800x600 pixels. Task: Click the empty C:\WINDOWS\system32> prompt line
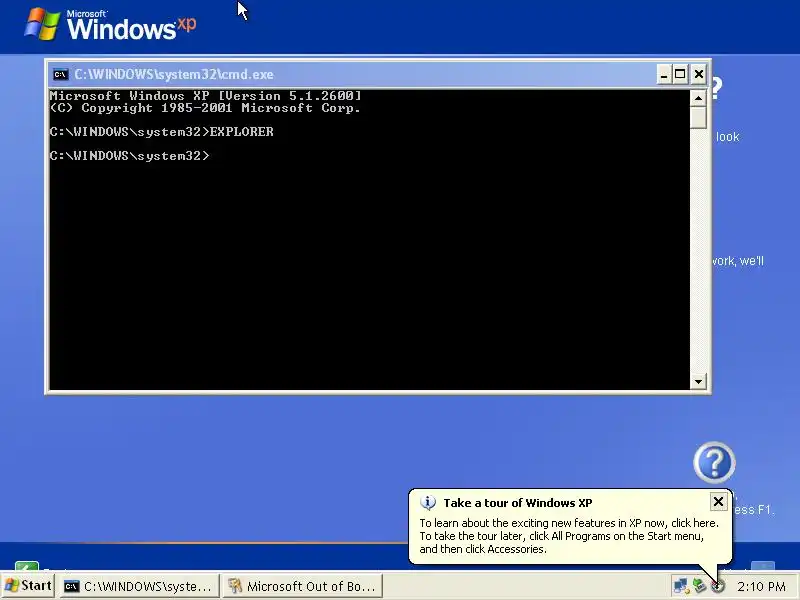tap(130, 156)
